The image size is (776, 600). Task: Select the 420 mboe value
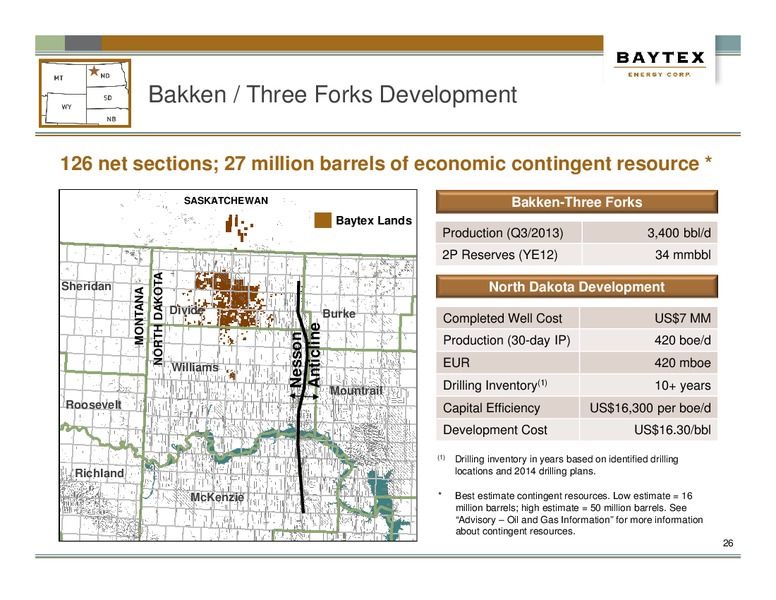click(682, 363)
